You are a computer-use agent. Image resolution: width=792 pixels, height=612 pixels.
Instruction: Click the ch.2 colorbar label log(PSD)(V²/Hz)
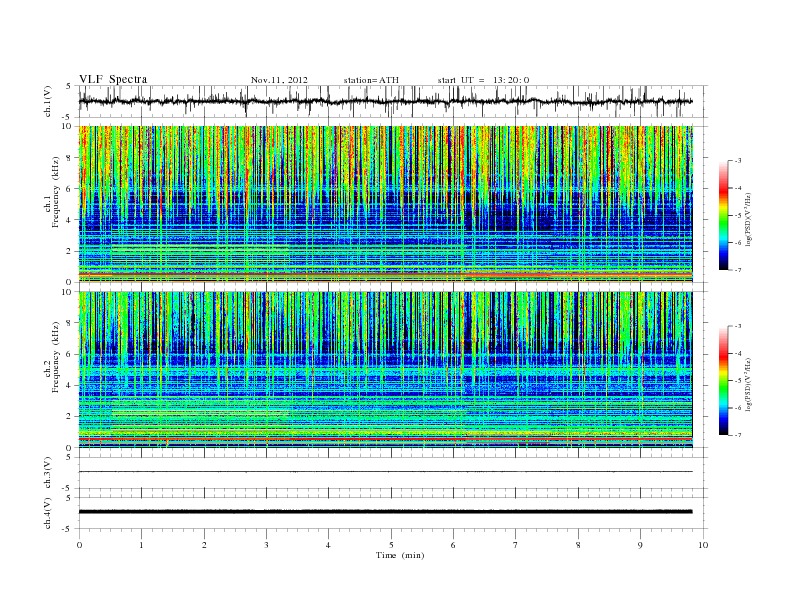[749, 385]
